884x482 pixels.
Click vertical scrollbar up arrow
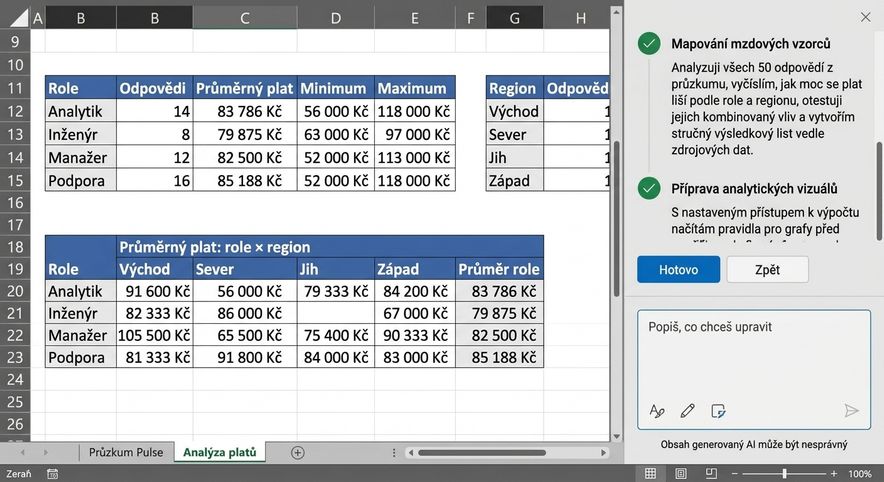pos(616,11)
